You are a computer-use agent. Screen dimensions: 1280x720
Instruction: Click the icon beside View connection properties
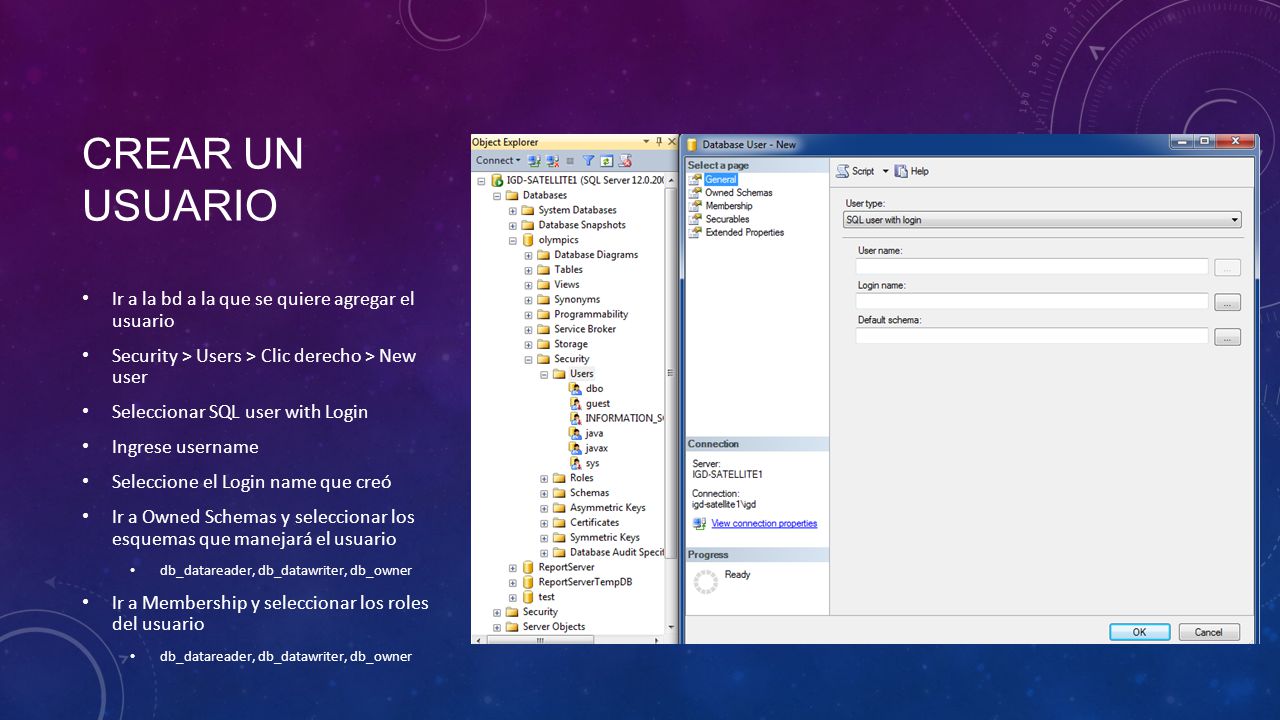pos(699,523)
